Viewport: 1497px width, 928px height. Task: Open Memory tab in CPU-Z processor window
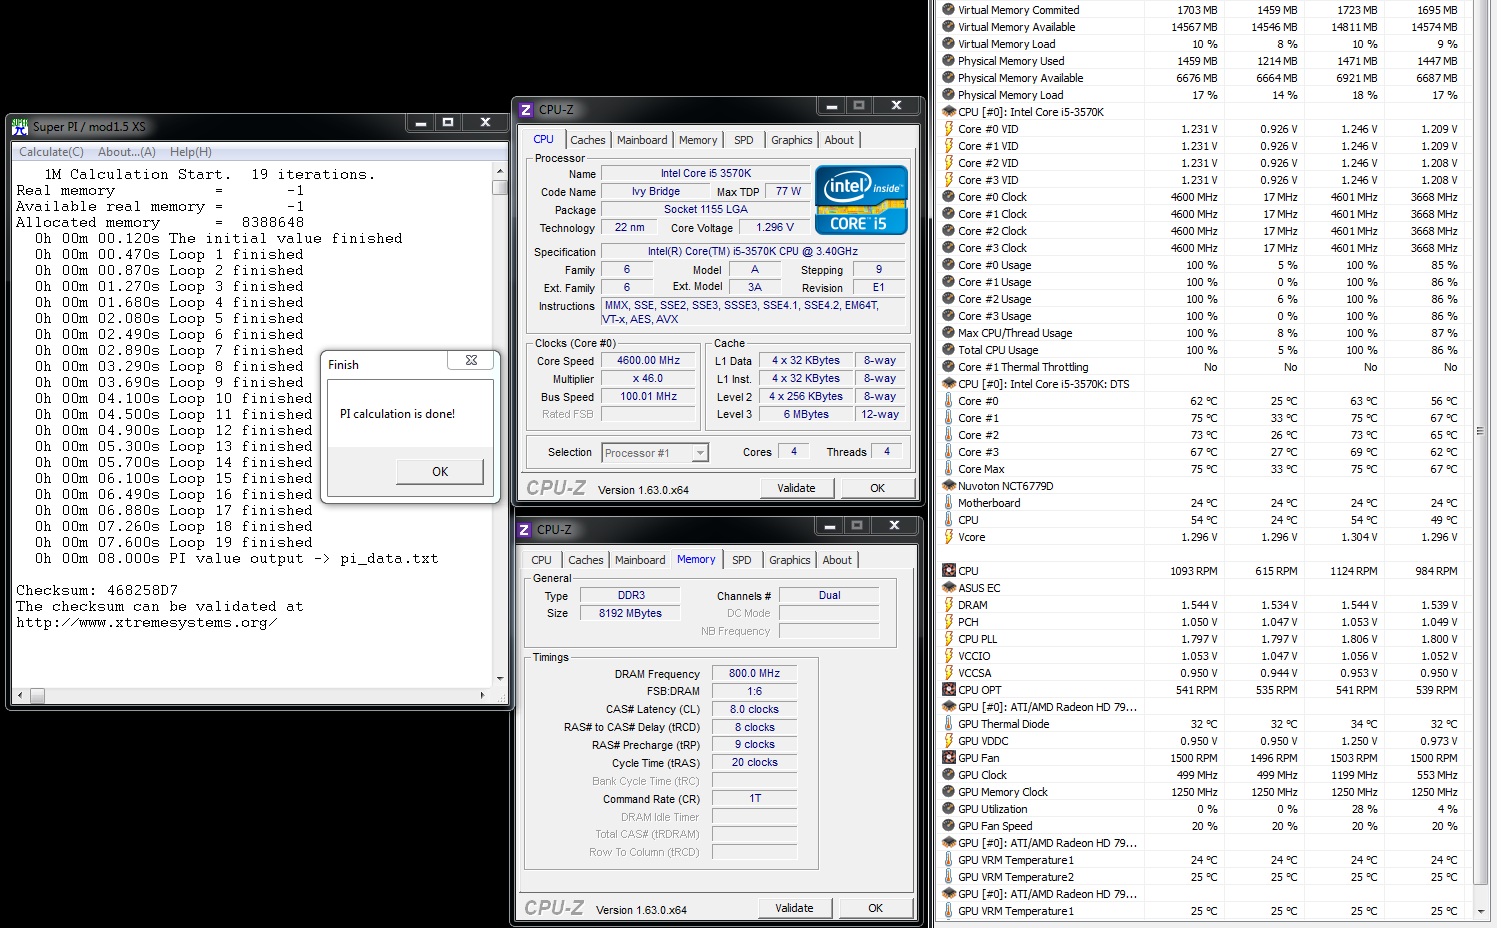[x=698, y=140]
